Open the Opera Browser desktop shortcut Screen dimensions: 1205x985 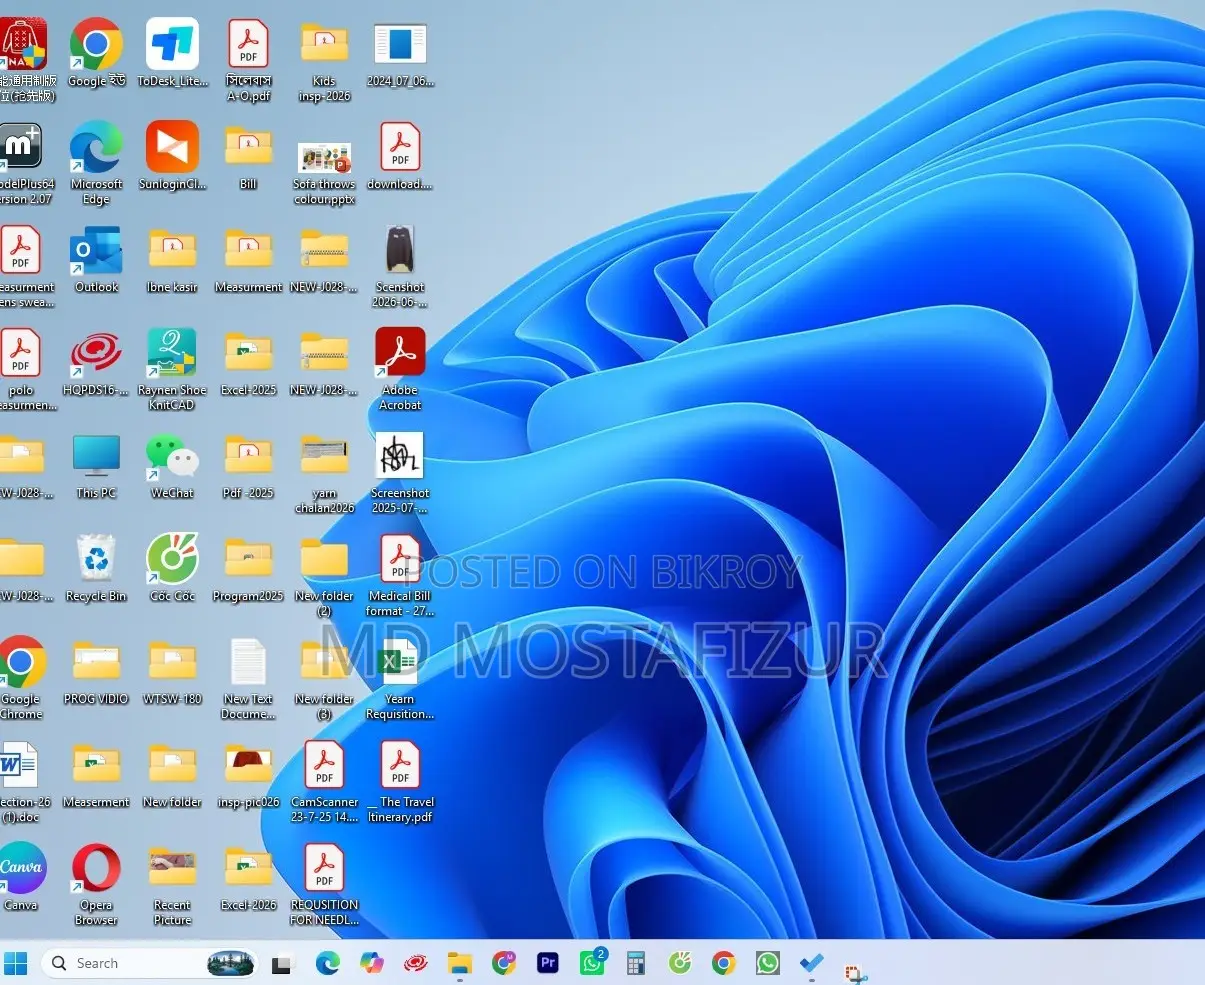[x=96, y=884]
